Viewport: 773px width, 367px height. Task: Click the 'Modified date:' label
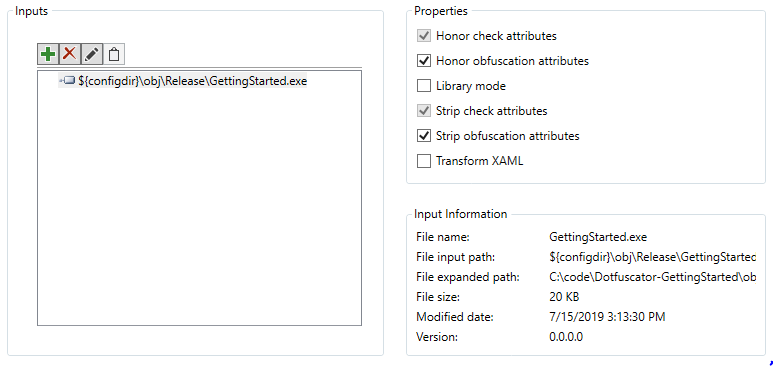coord(455,317)
